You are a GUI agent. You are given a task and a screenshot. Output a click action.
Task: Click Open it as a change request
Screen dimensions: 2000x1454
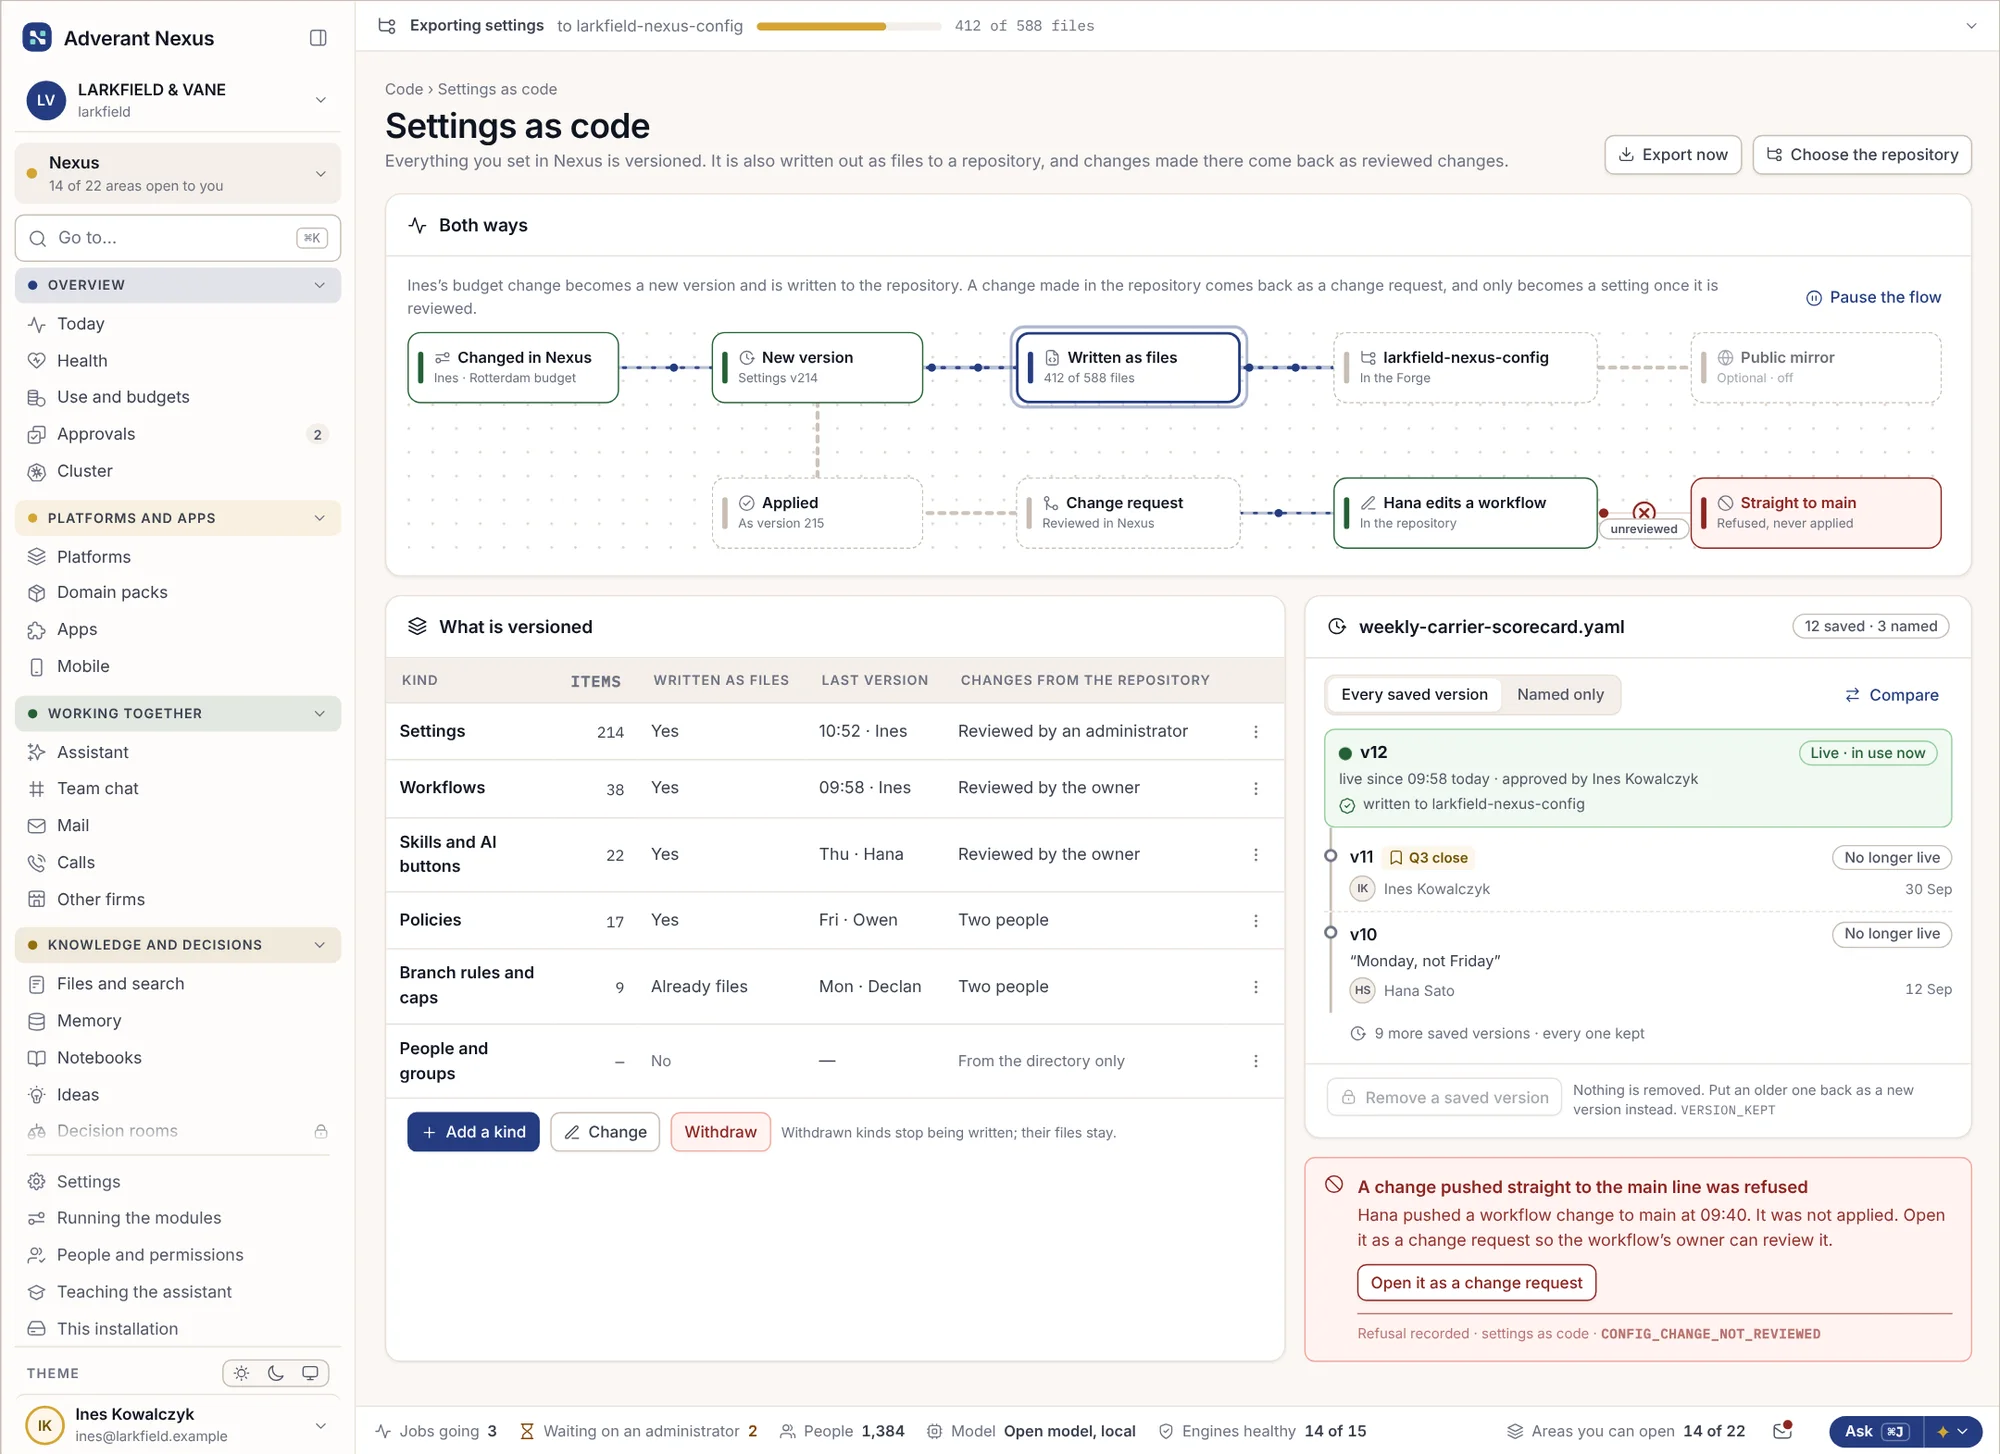(1476, 1283)
